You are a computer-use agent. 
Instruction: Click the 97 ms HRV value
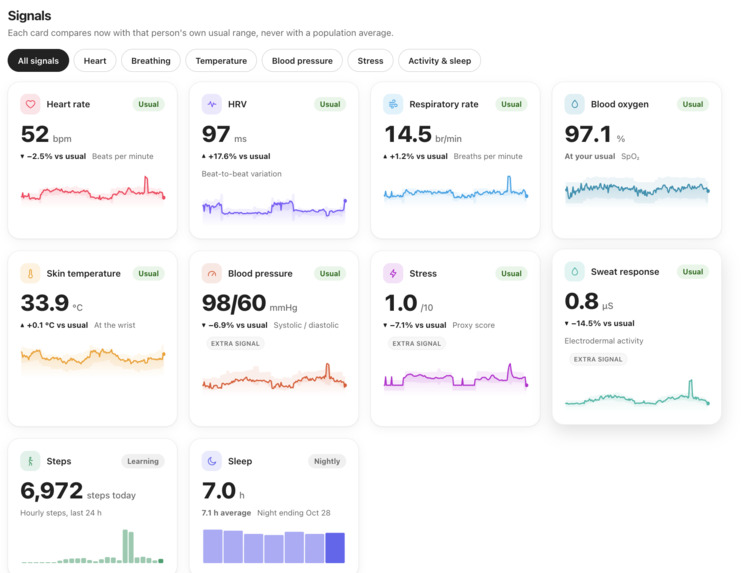[224, 134]
